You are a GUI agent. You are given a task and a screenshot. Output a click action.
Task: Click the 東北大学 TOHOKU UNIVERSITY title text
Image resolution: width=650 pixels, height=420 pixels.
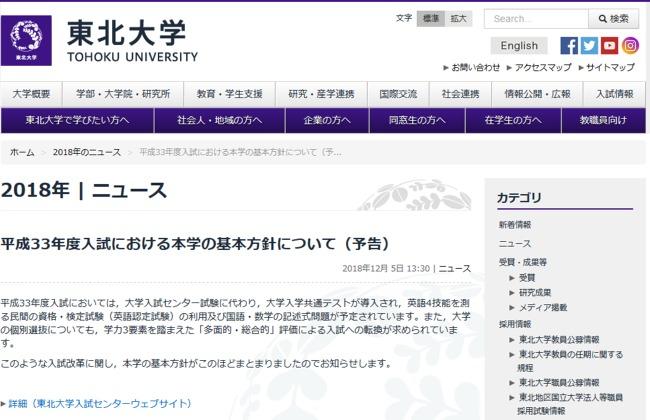tap(132, 41)
